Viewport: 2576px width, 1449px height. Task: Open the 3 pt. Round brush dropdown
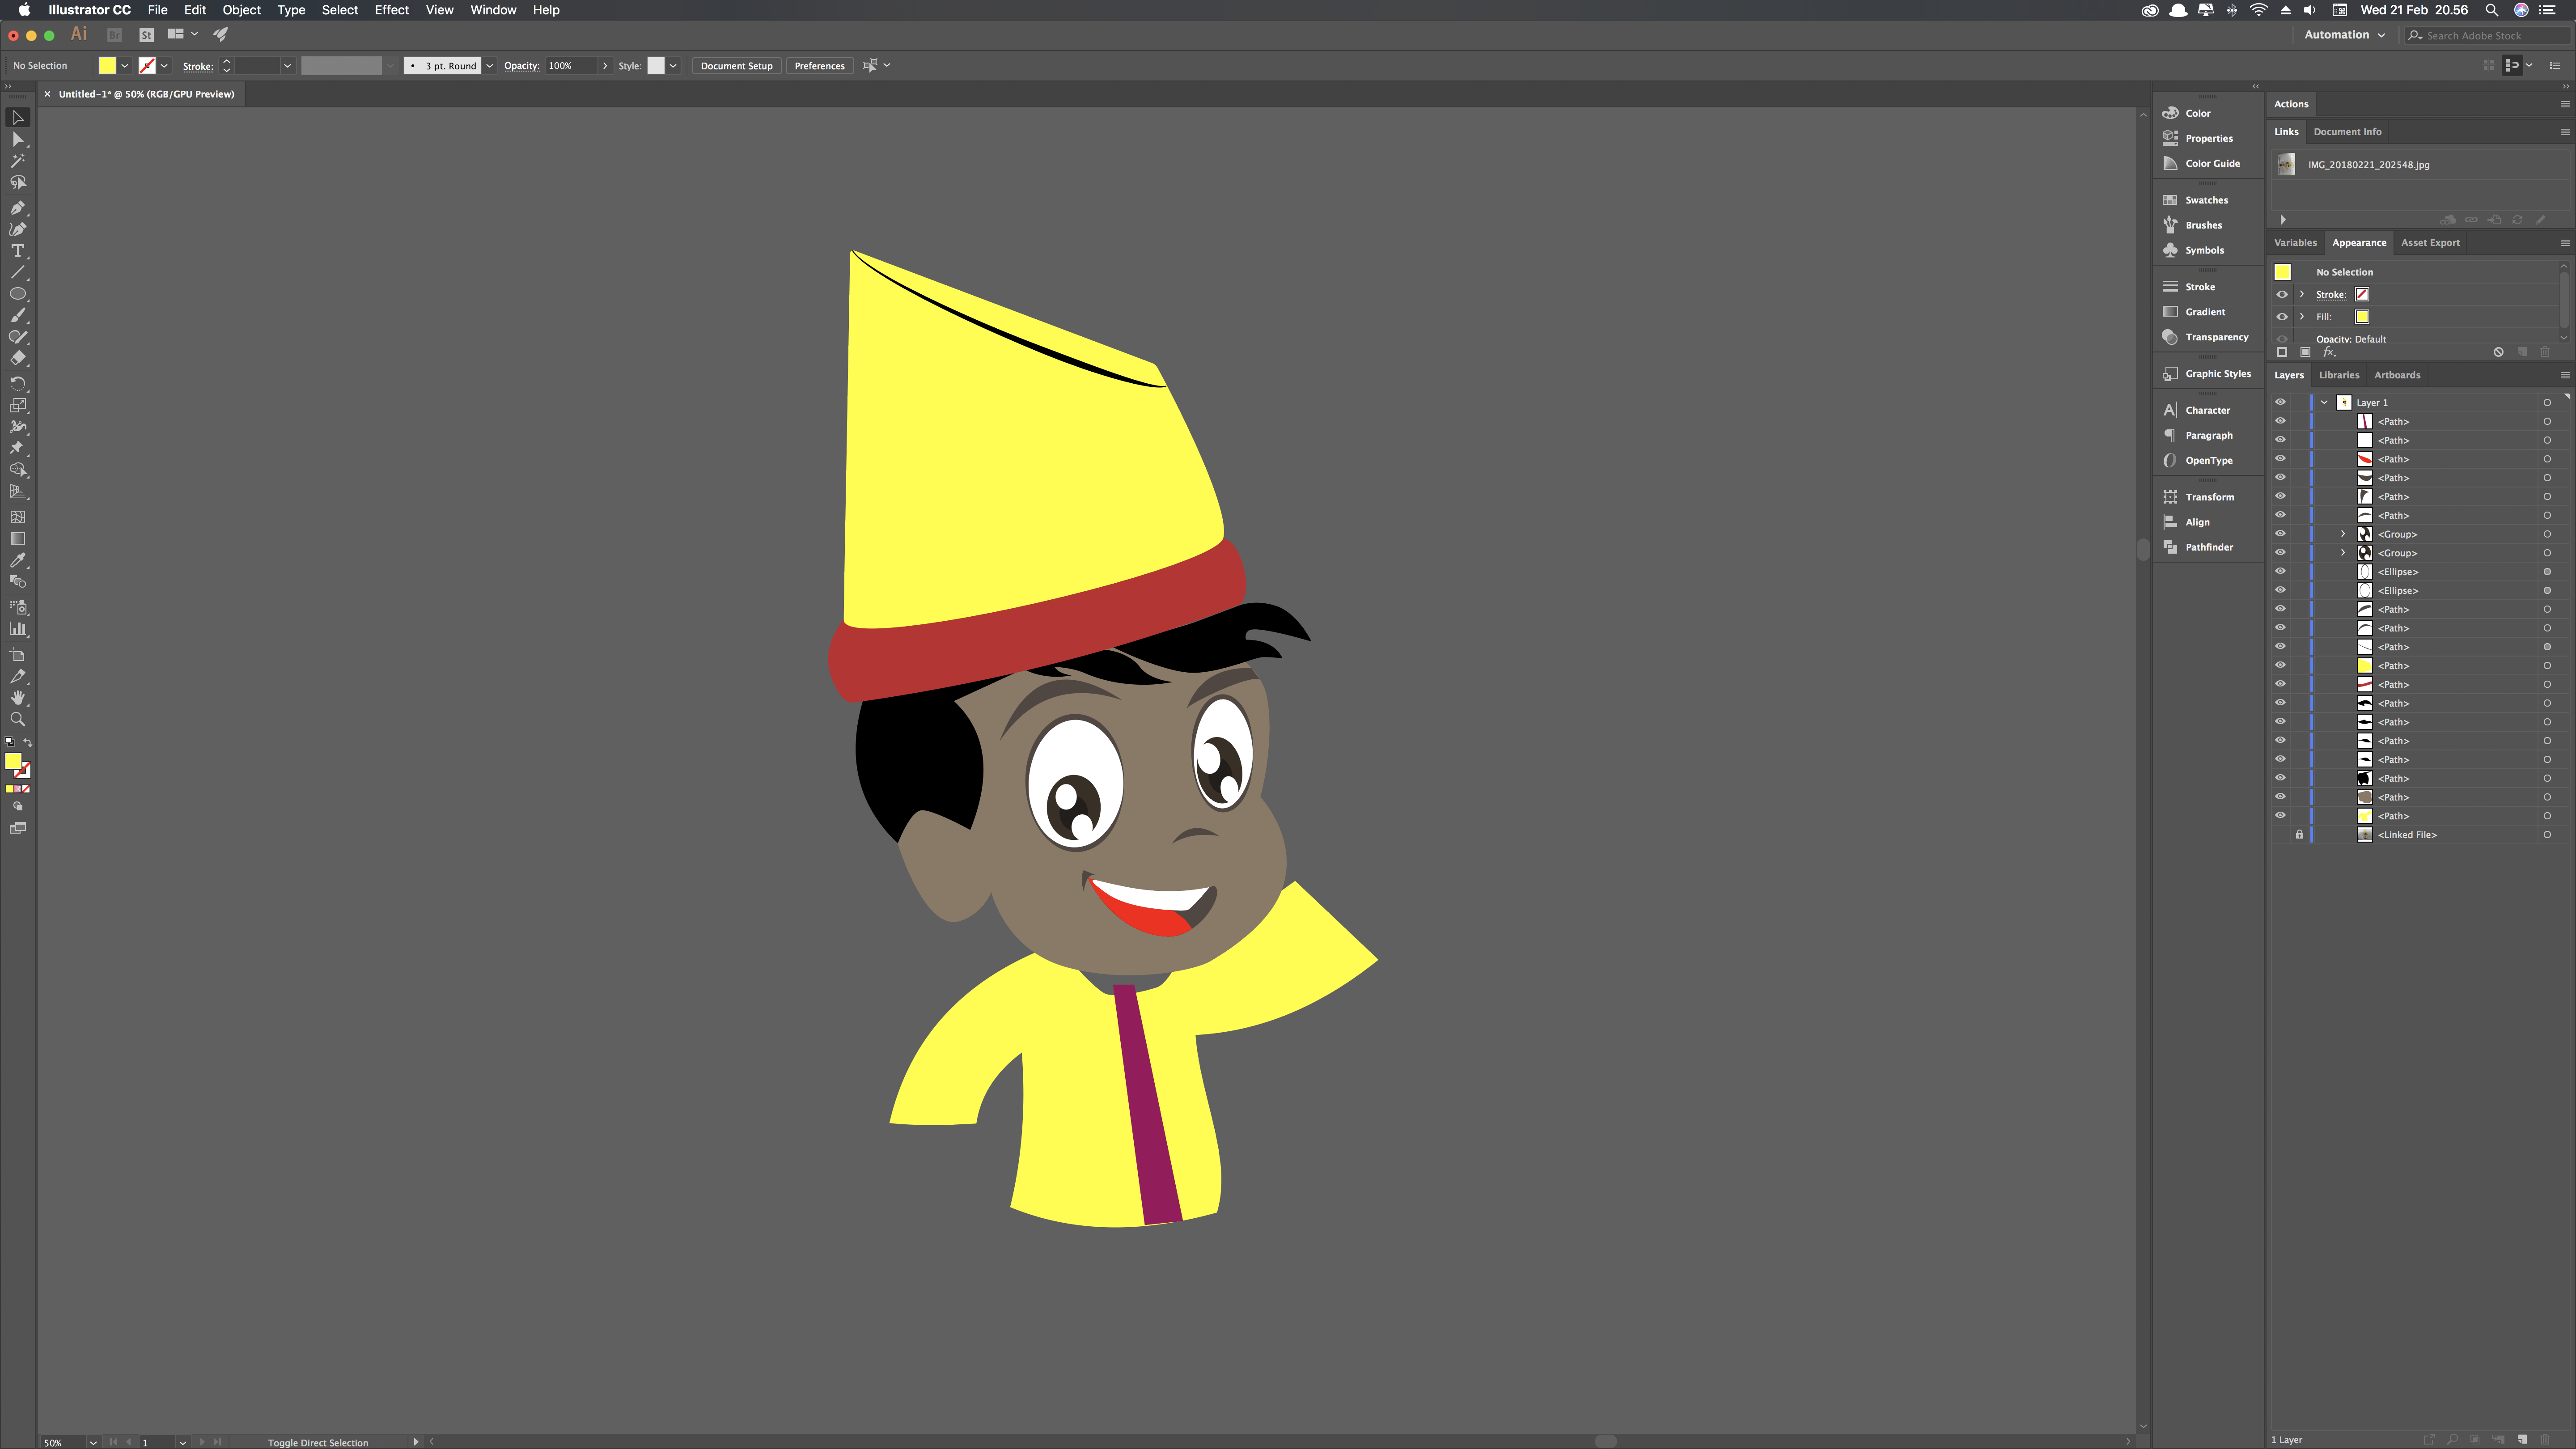(x=490, y=66)
